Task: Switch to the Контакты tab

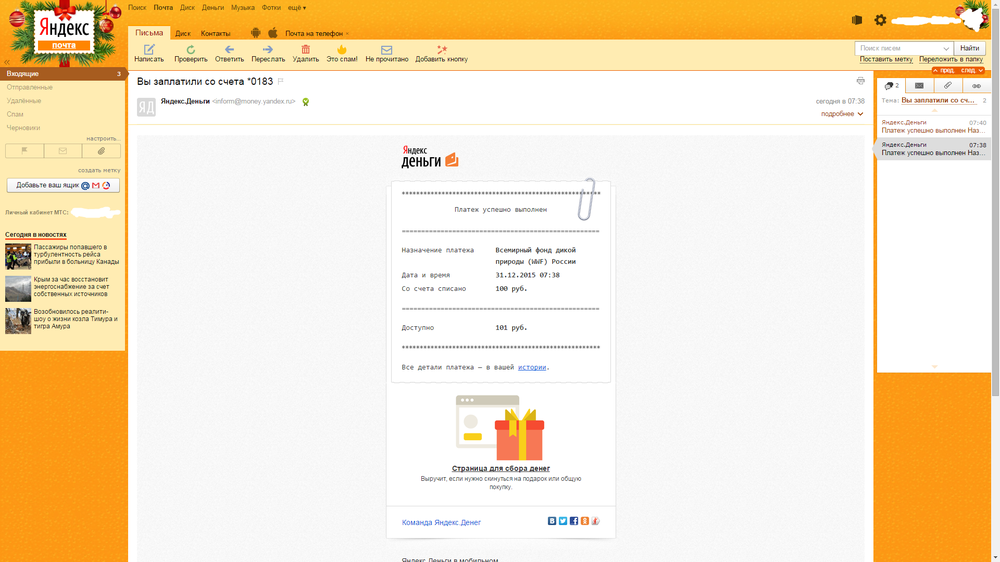Action: 215,33
